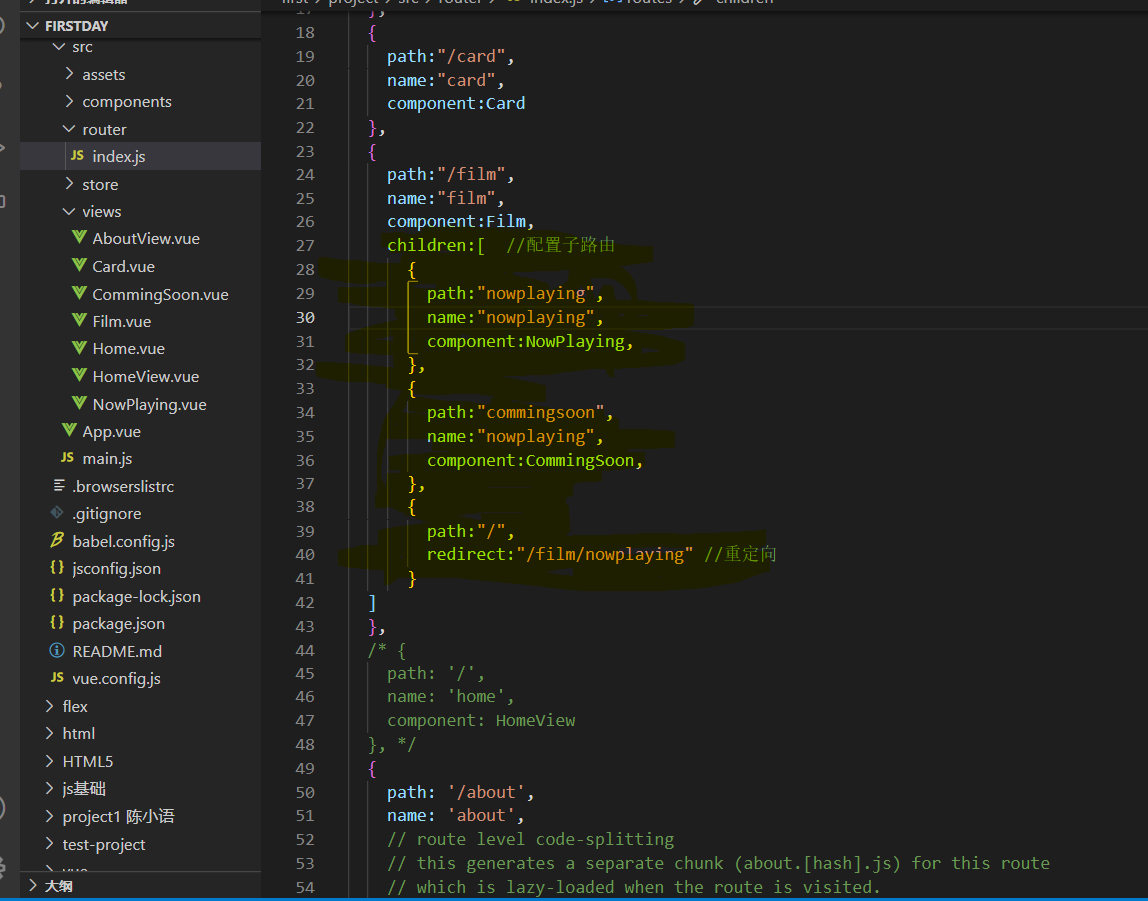Screen dimensions: 1148x901
Task: Click the Vue icon beside NowPlaying.vue
Action: [x=79, y=403]
